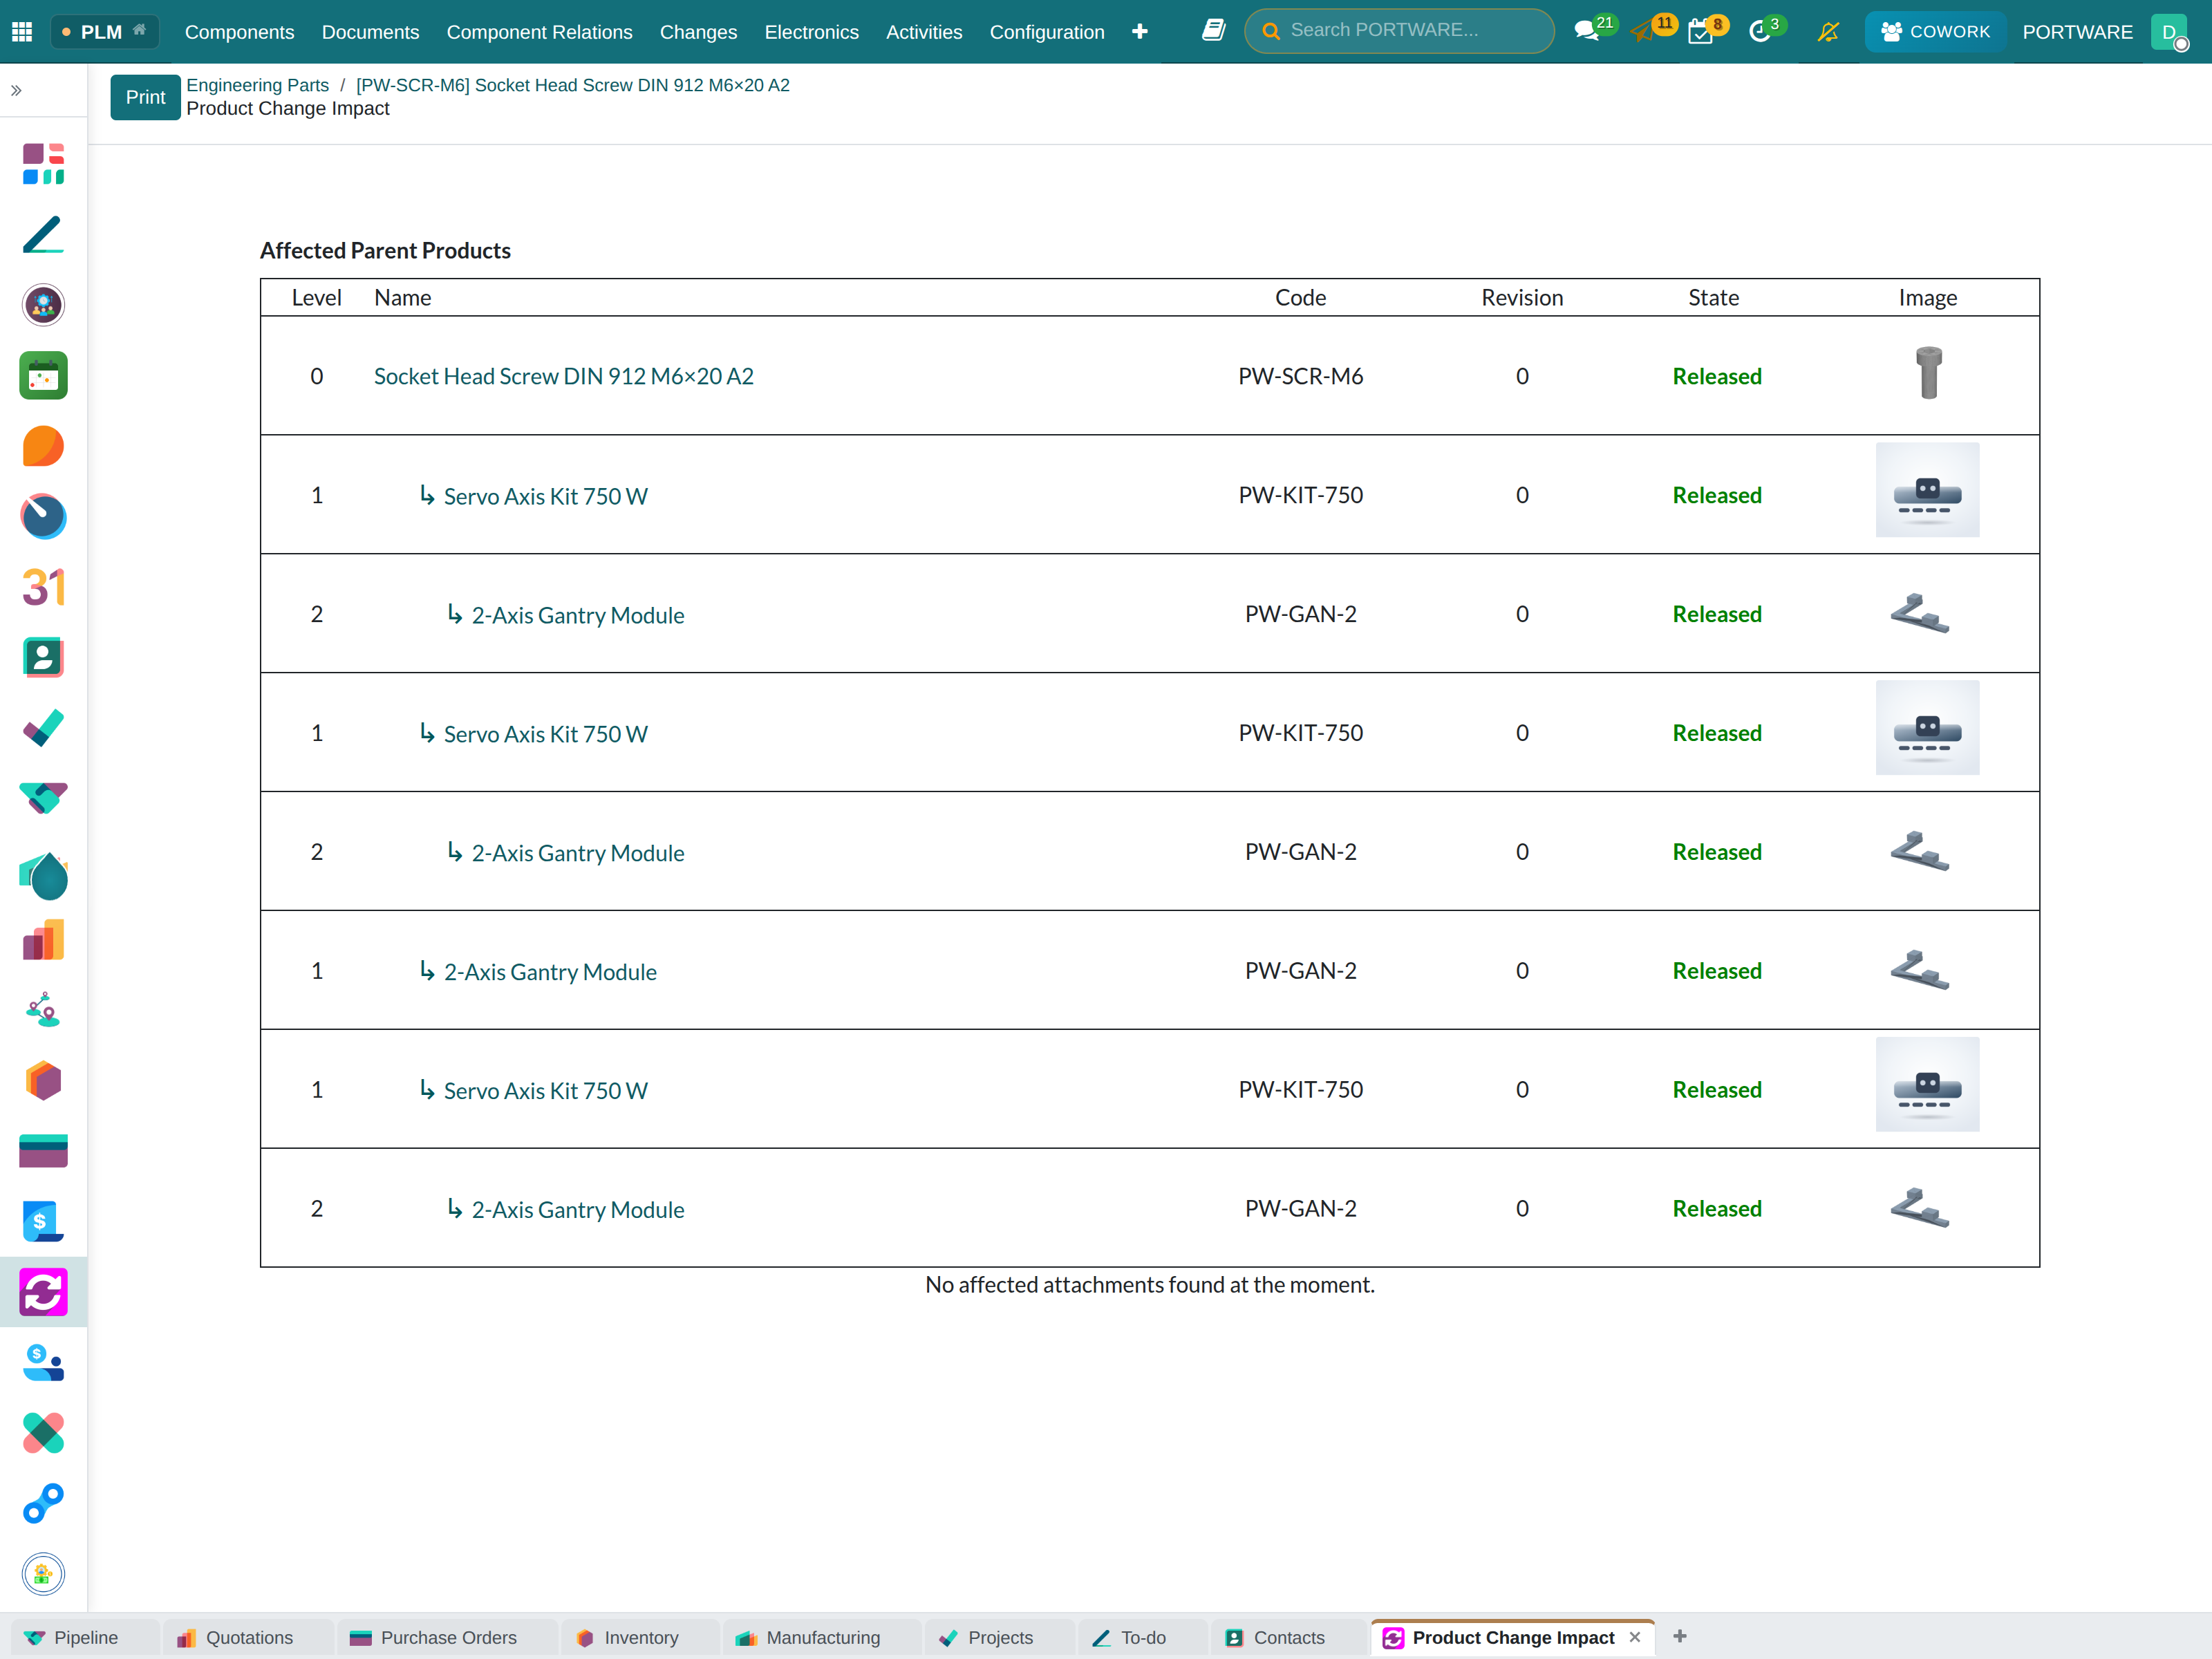Open the apps grid menu icon
2212x1659 pixels.
click(x=22, y=32)
